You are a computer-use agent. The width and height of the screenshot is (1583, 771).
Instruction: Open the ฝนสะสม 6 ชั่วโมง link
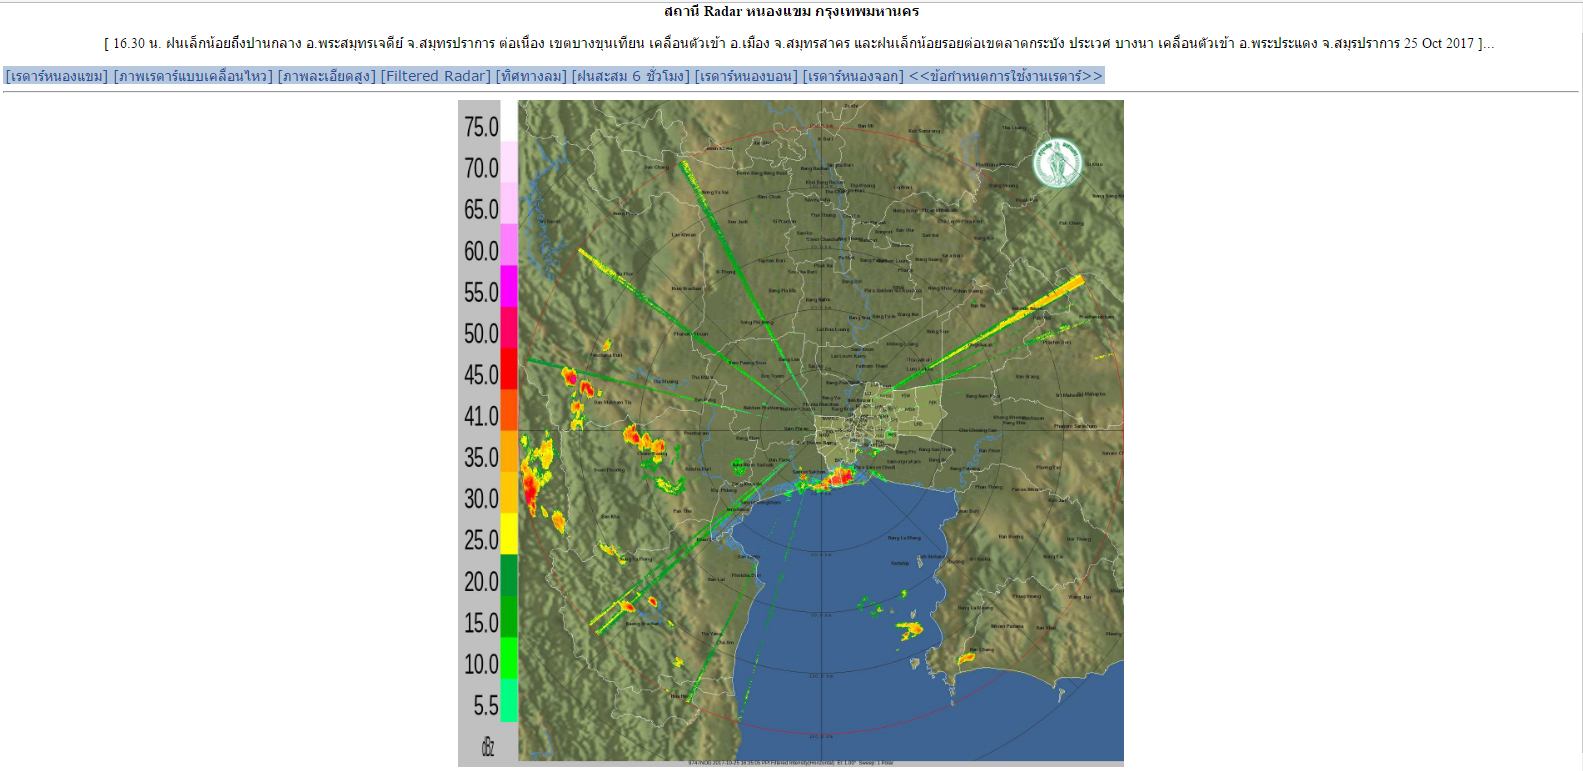click(631, 76)
